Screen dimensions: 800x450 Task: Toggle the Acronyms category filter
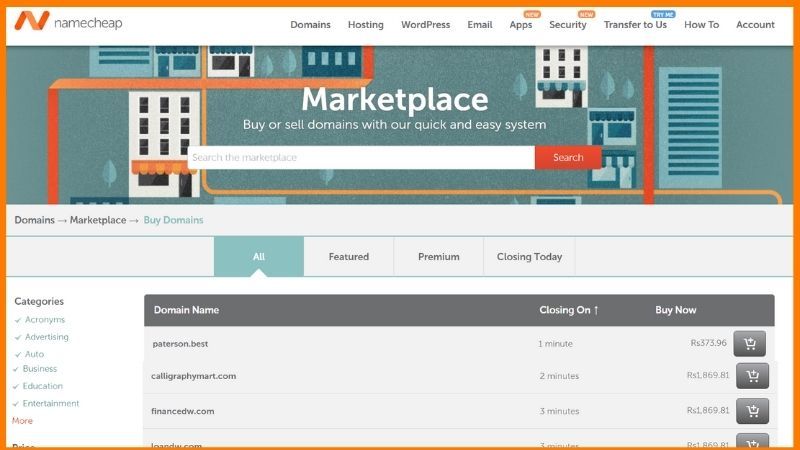tap(40, 320)
